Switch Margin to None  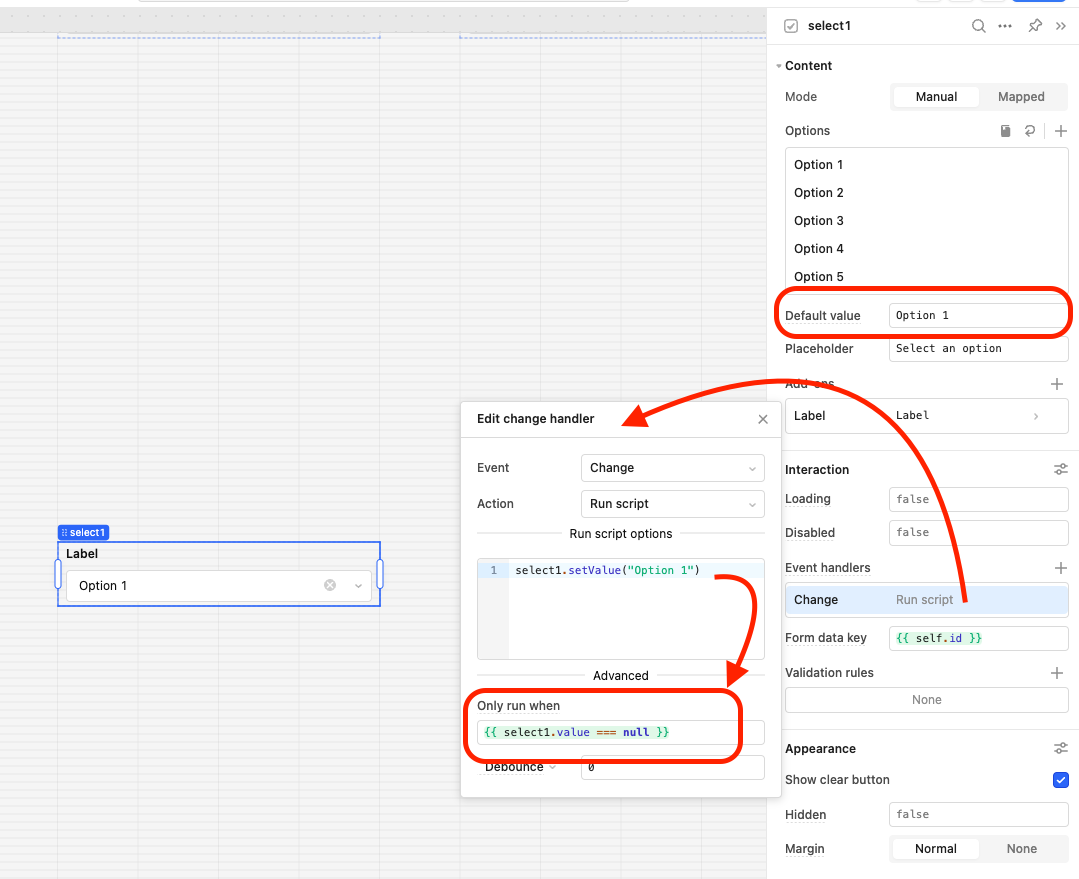coord(1023,848)
